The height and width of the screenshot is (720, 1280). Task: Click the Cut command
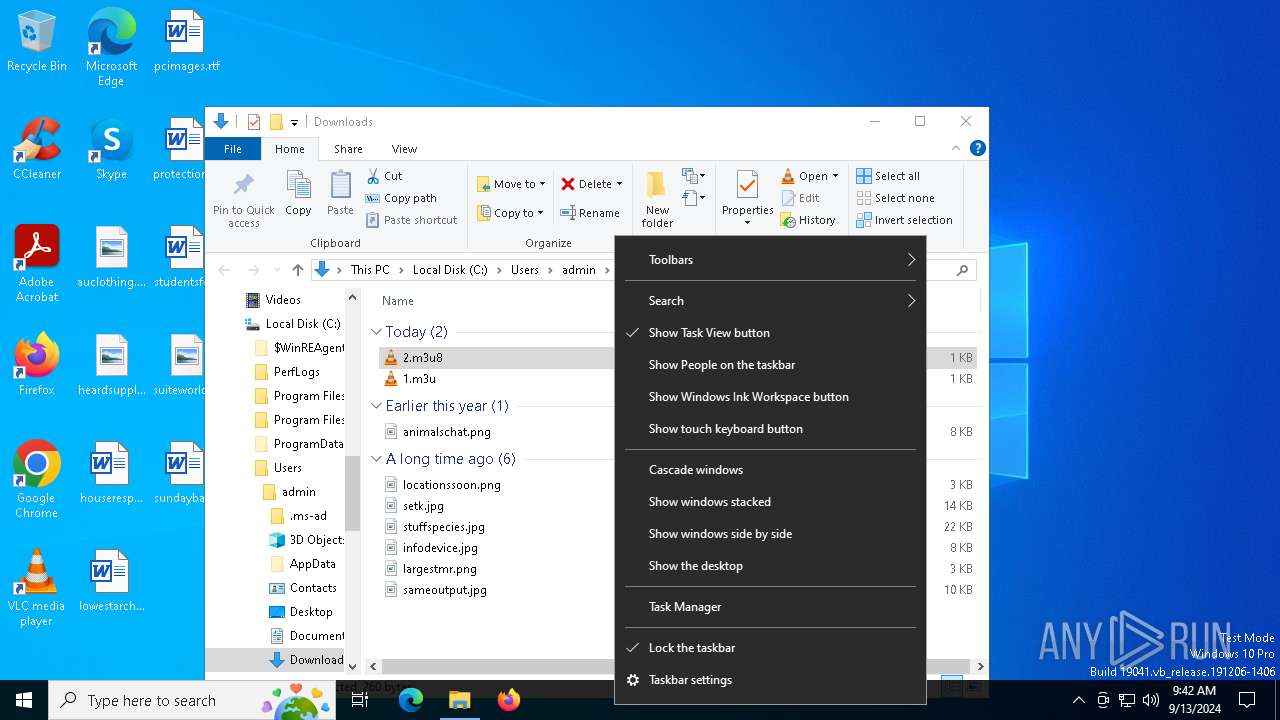click(384, 176)
